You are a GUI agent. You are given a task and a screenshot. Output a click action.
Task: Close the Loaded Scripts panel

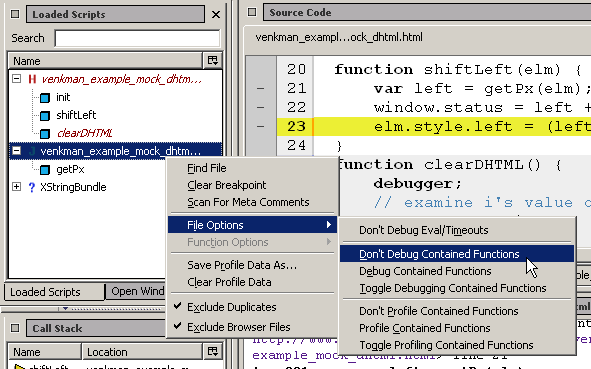[216, 14]
